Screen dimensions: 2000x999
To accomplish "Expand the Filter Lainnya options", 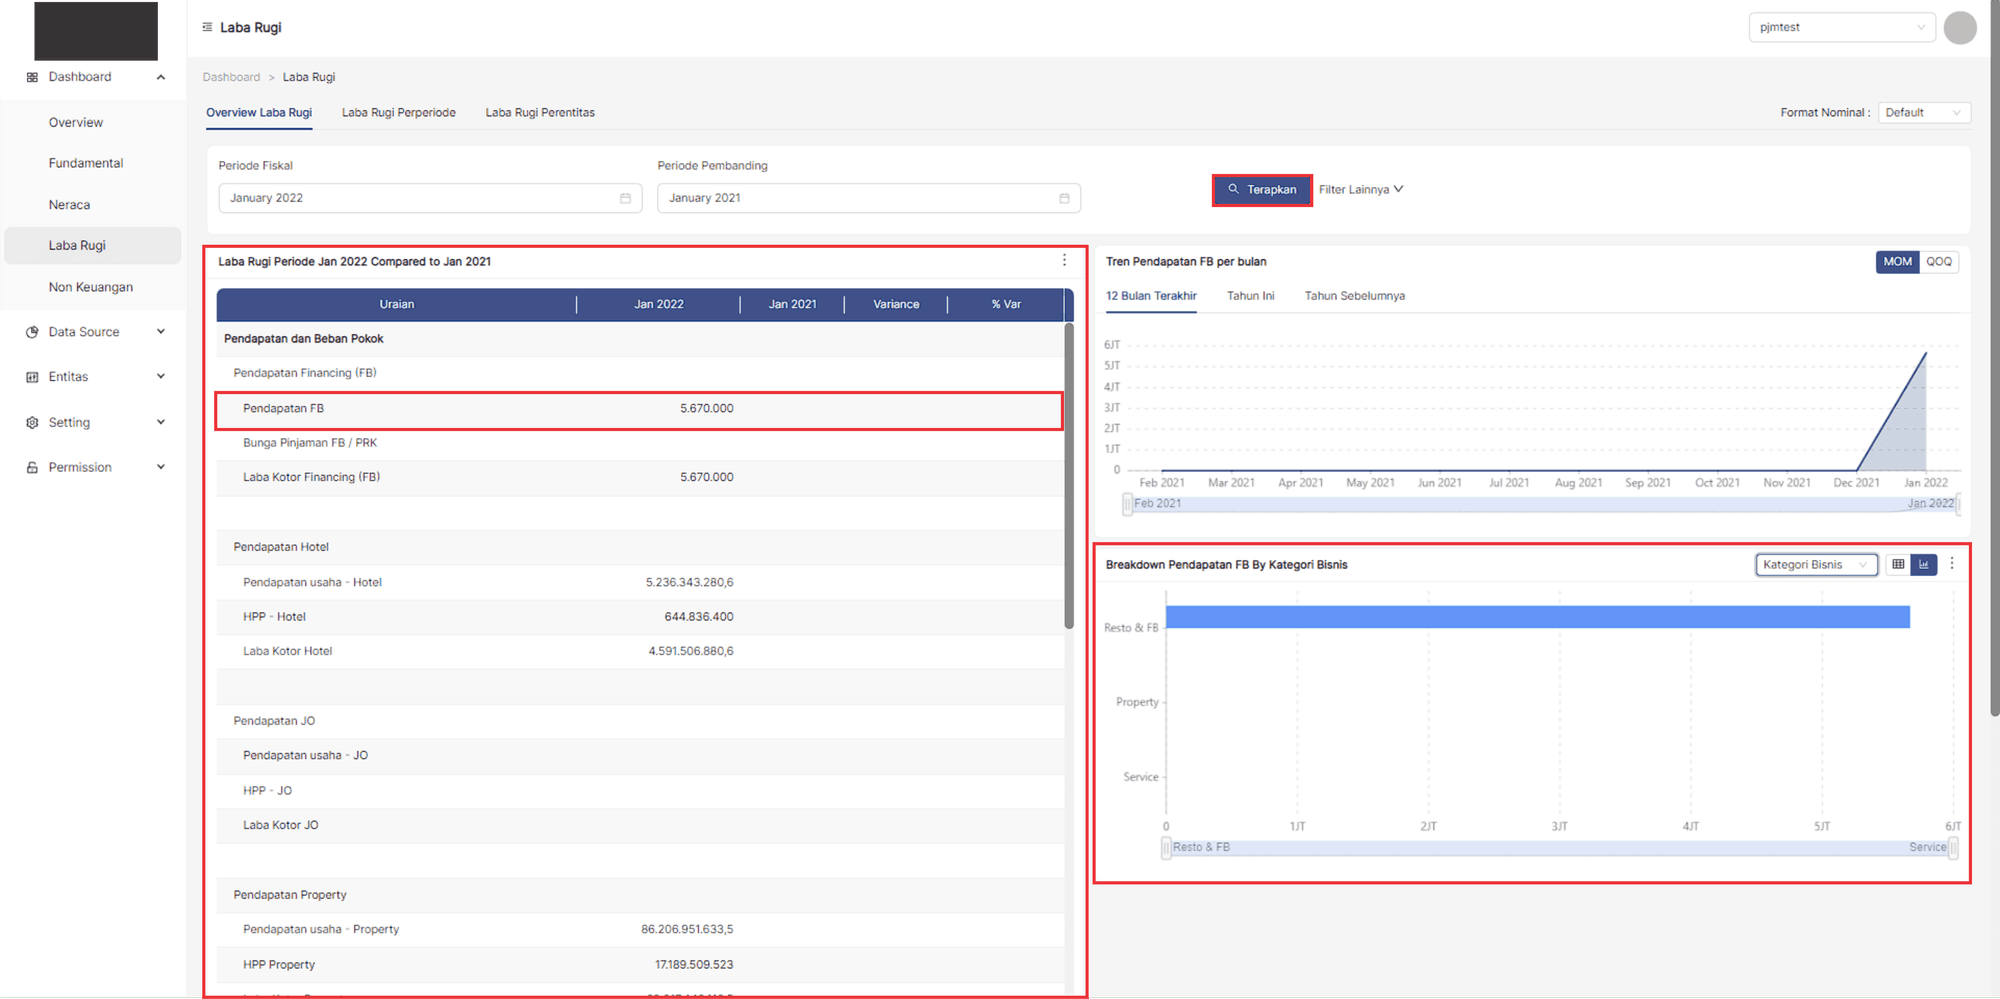I will click(1360, 189).
